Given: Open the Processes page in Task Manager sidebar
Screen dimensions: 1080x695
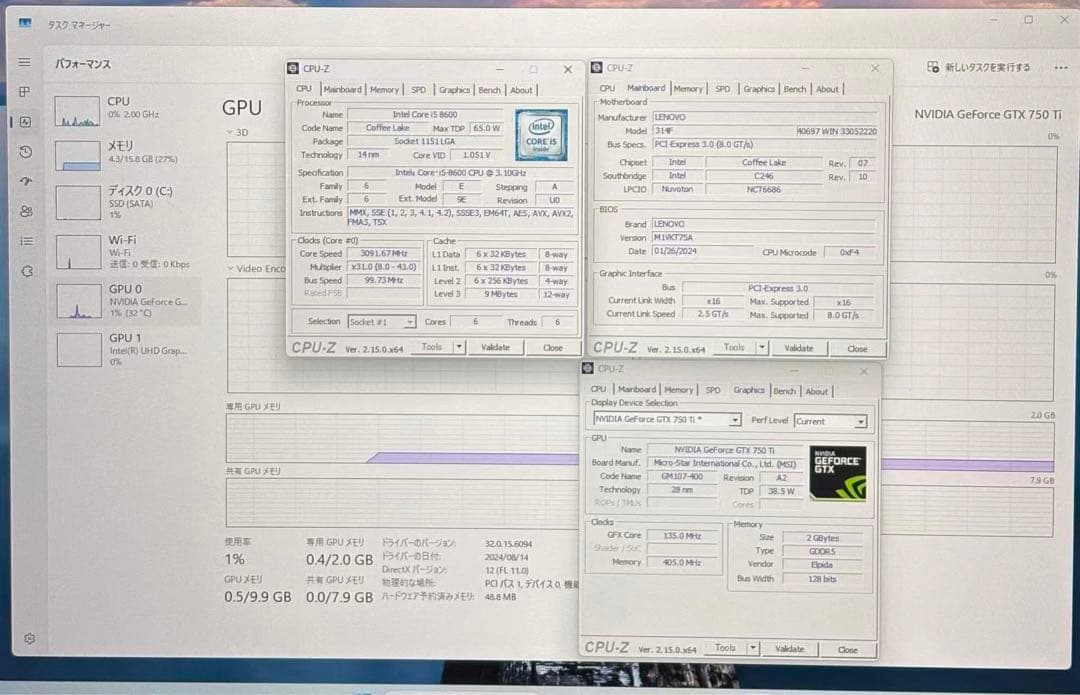Looking at the screenshot, I should (x=25, y=91).
